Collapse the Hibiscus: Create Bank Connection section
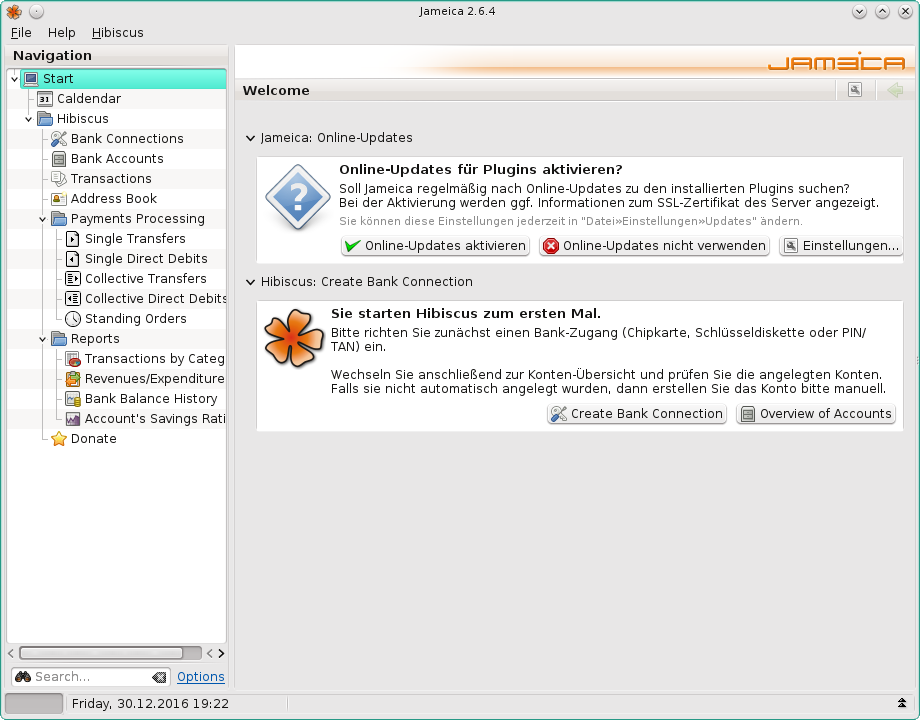This screenshot has height=720, width=920. [x=250, y=282]
